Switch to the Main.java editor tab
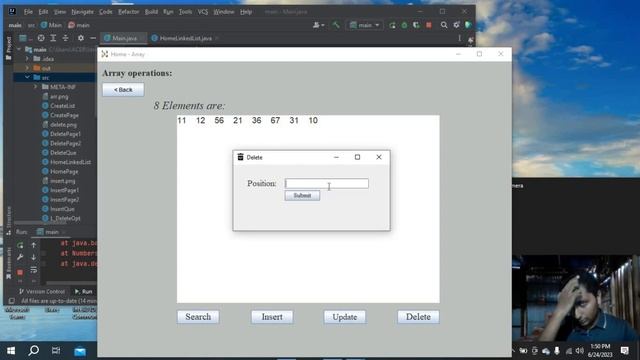 click(x=124, y=38)
